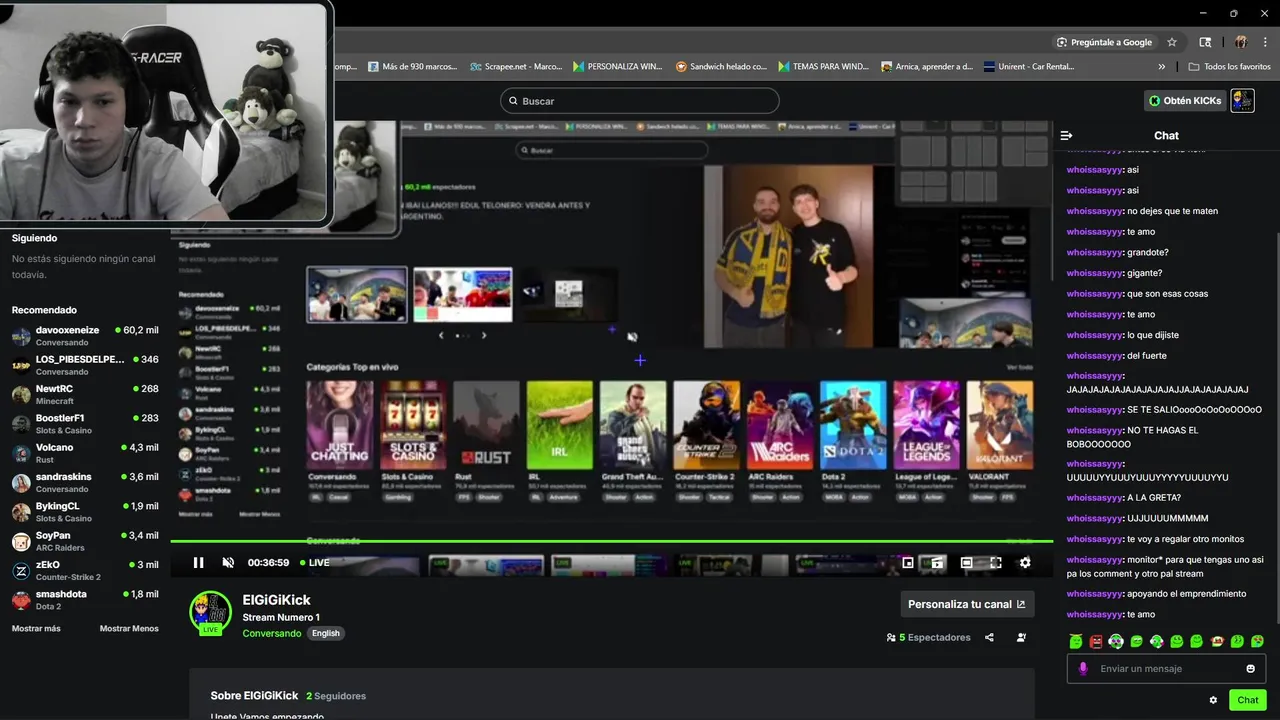Open Arnica, aprender a d... bookmark
The width and height of the screenshot is (1280, 720).
(927, 67)
